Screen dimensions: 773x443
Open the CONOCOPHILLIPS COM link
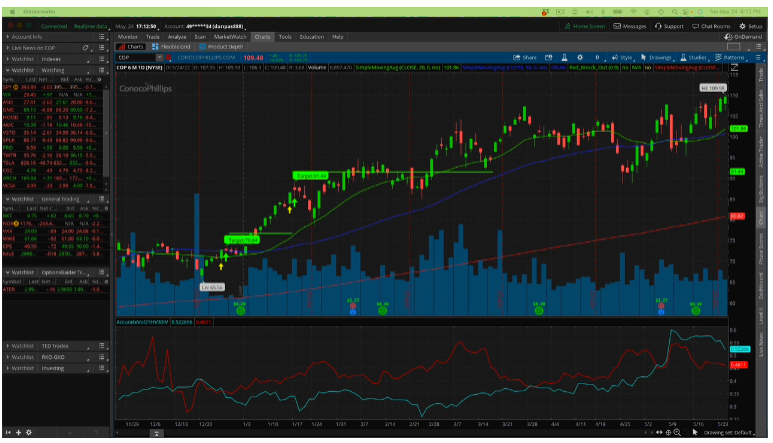coord(207,58)
